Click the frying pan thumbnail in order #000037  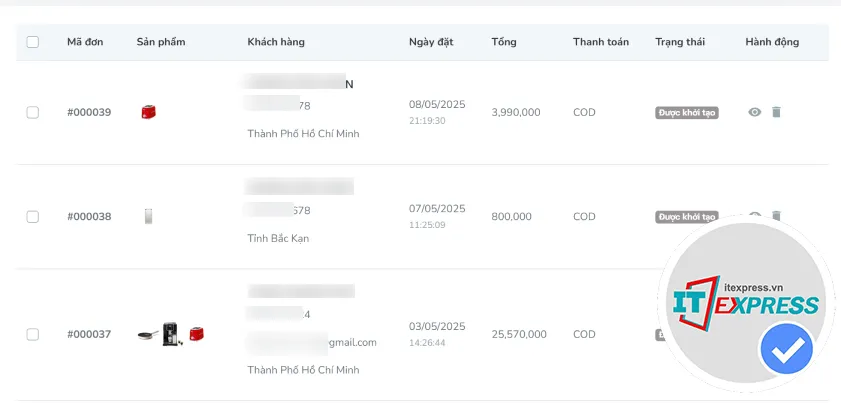[149, 335]
